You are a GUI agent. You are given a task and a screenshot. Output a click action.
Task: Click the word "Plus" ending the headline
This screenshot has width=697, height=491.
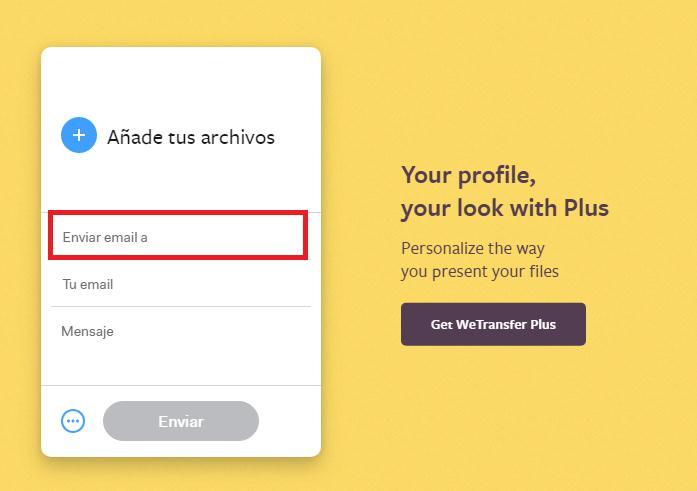(x=586, y=208)
